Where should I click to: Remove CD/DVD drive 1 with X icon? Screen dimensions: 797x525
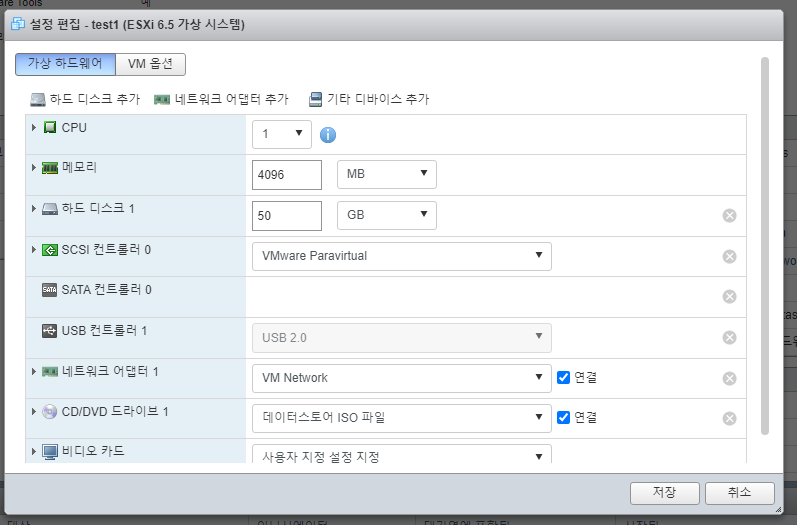[729, 418]
